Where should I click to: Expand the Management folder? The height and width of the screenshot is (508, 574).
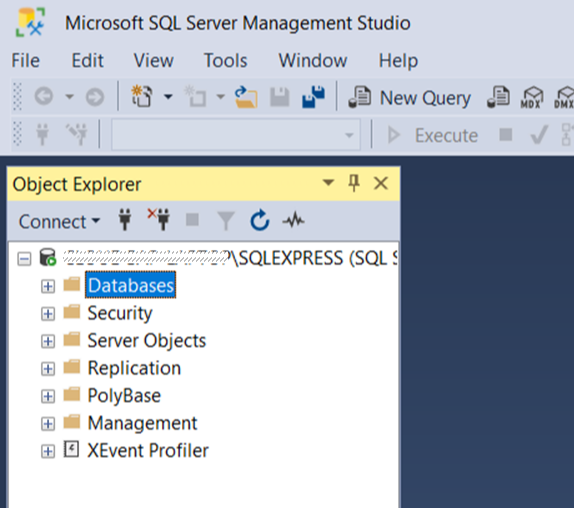(48, 424)
